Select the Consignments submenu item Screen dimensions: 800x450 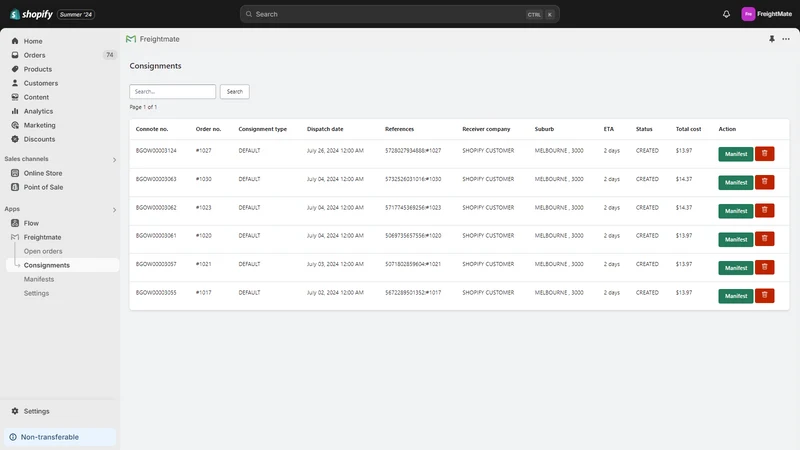pos(62,265)
